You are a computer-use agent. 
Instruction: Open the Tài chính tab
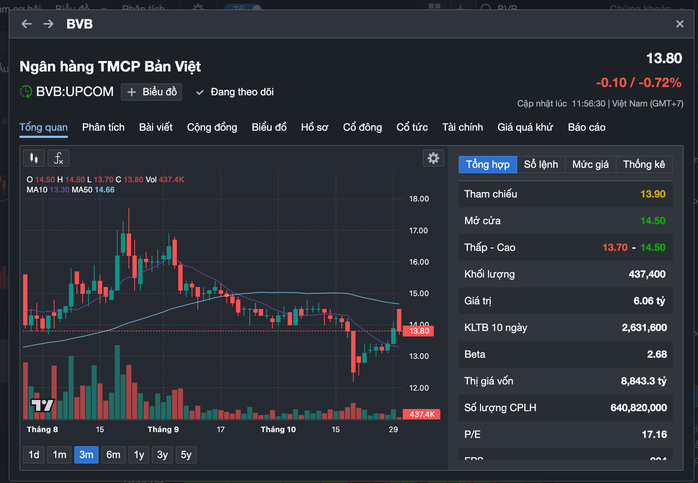point(463,127)
